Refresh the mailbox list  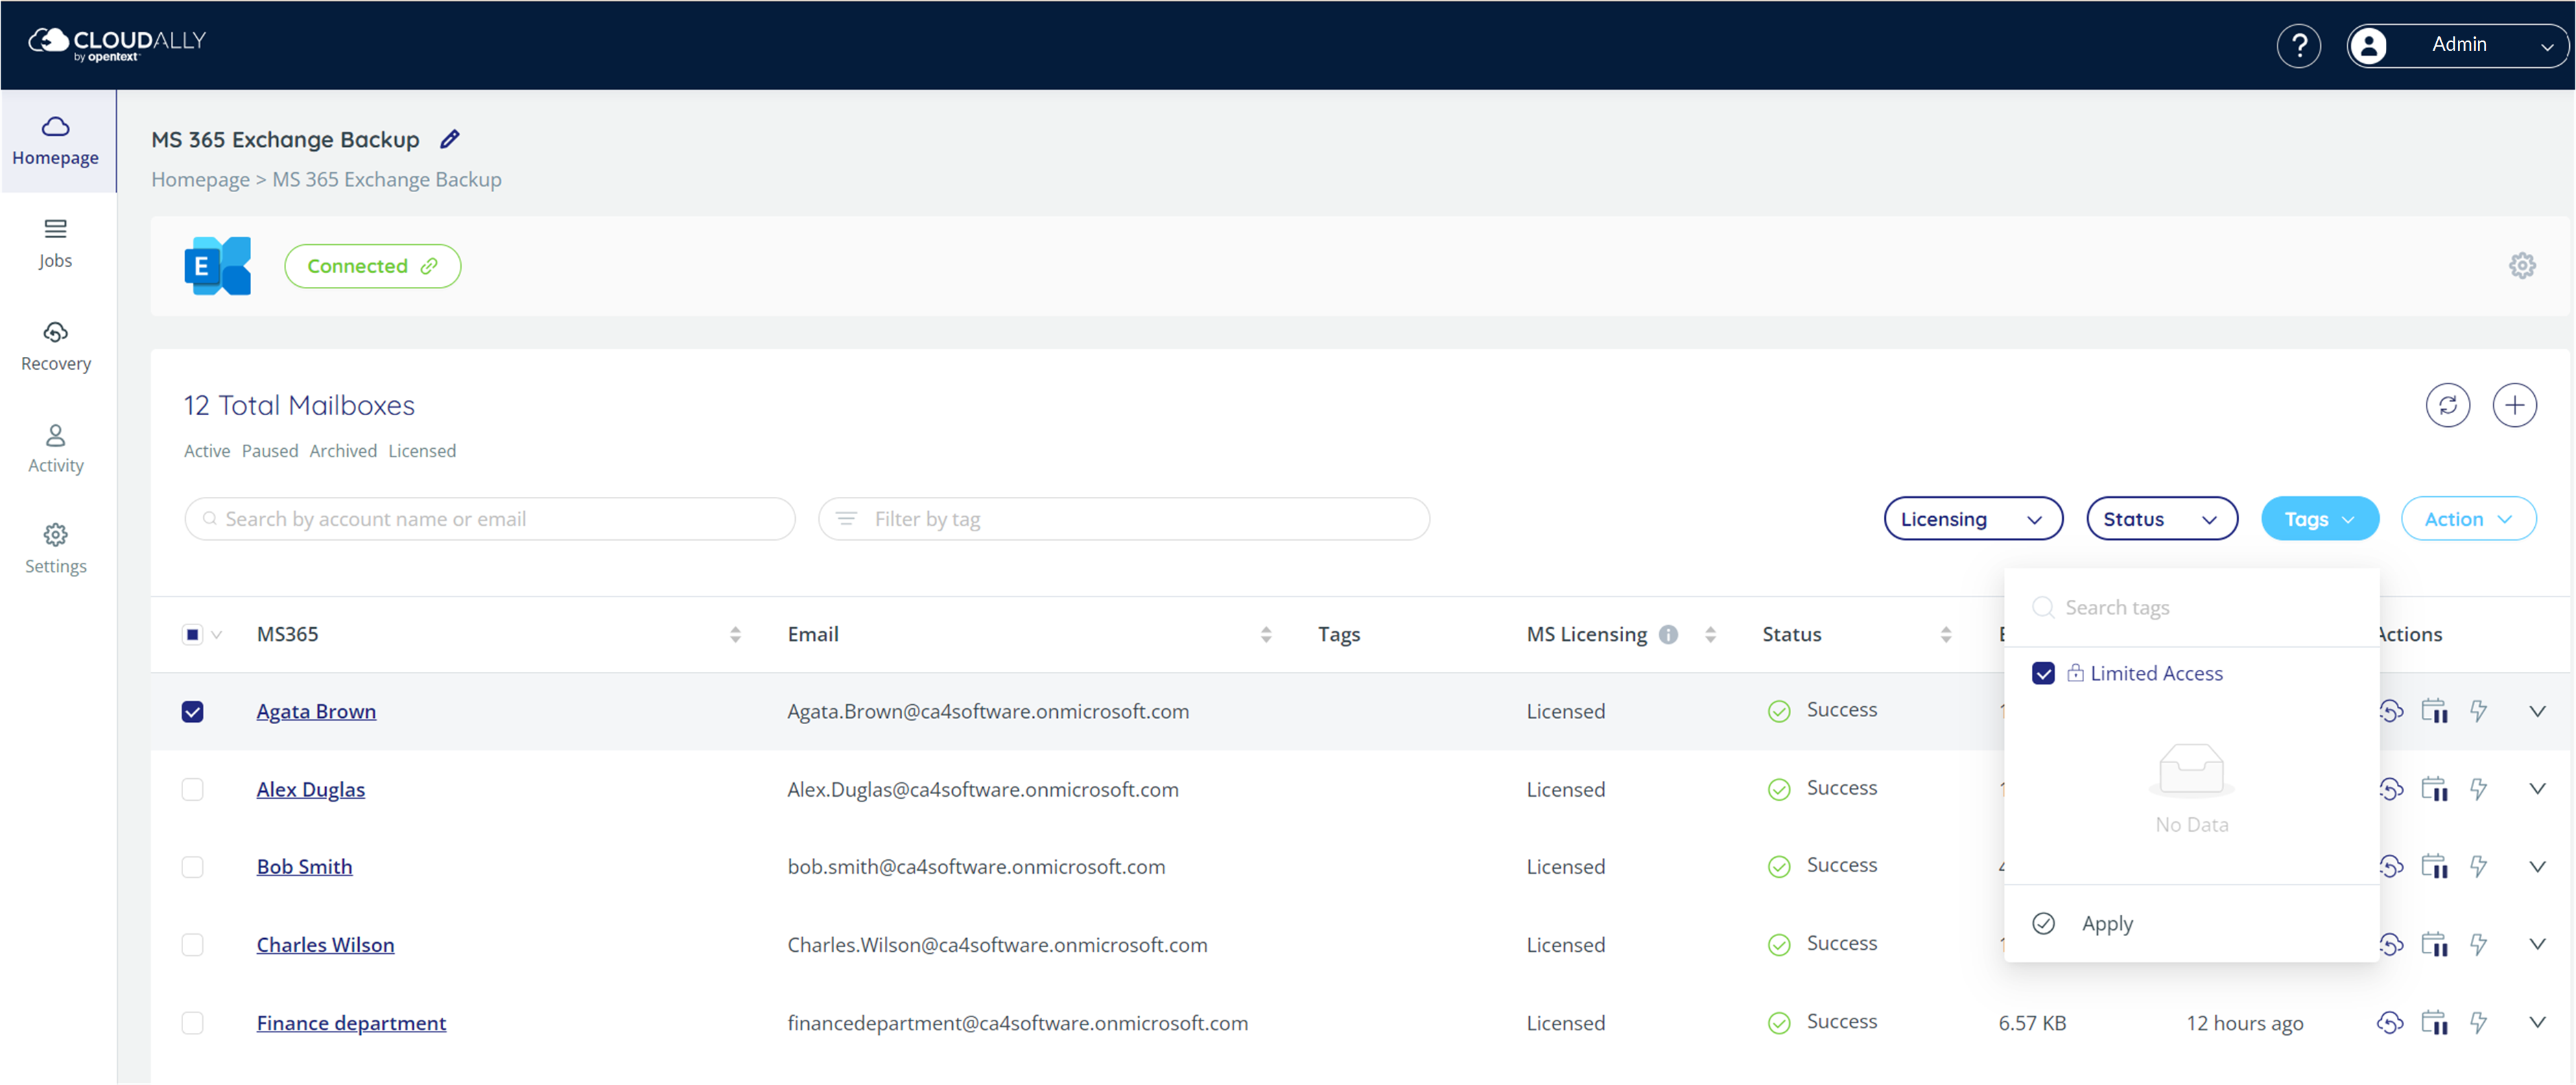(2447, 405)
